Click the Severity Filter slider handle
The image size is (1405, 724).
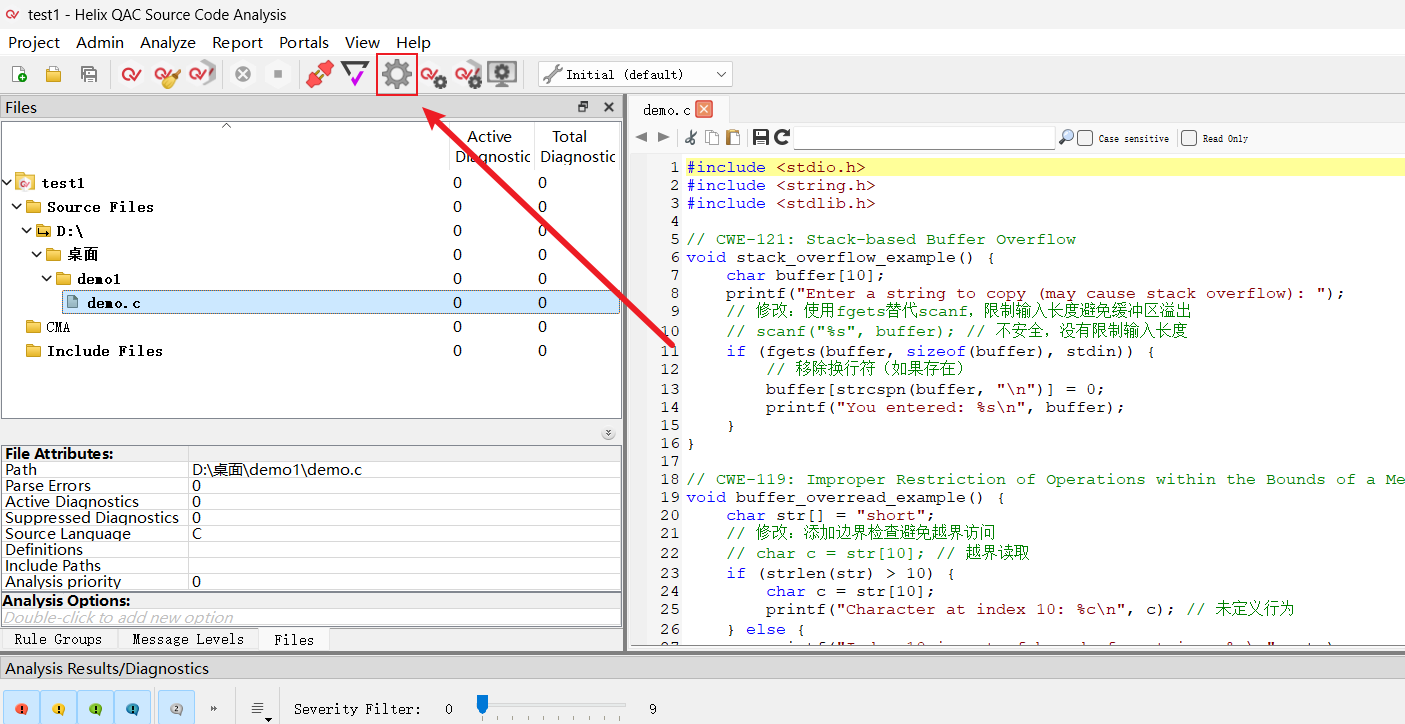pyautogui.click(x=482, y=705)
